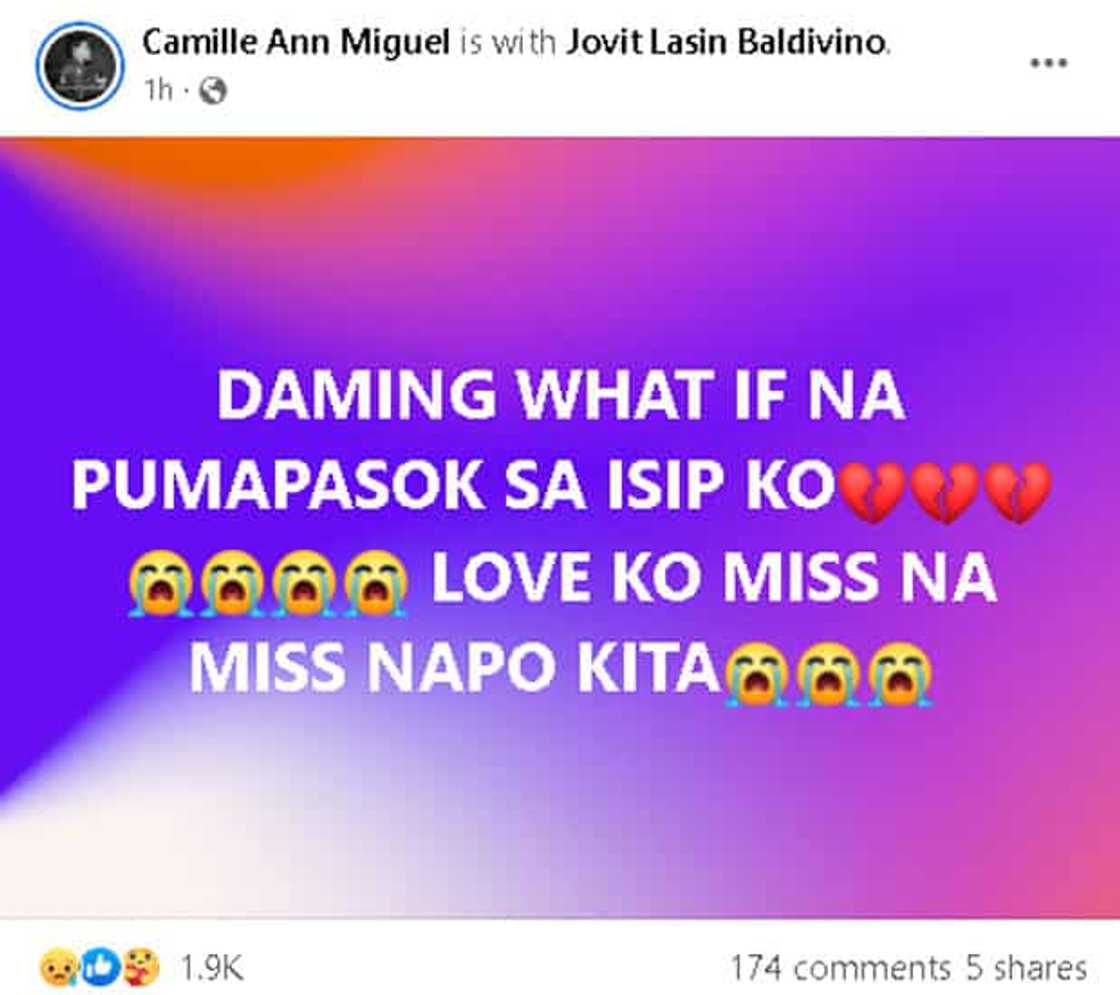Click the last broken heart emoji
The width and height of the screenshot is (1120, 995).
1017,491
